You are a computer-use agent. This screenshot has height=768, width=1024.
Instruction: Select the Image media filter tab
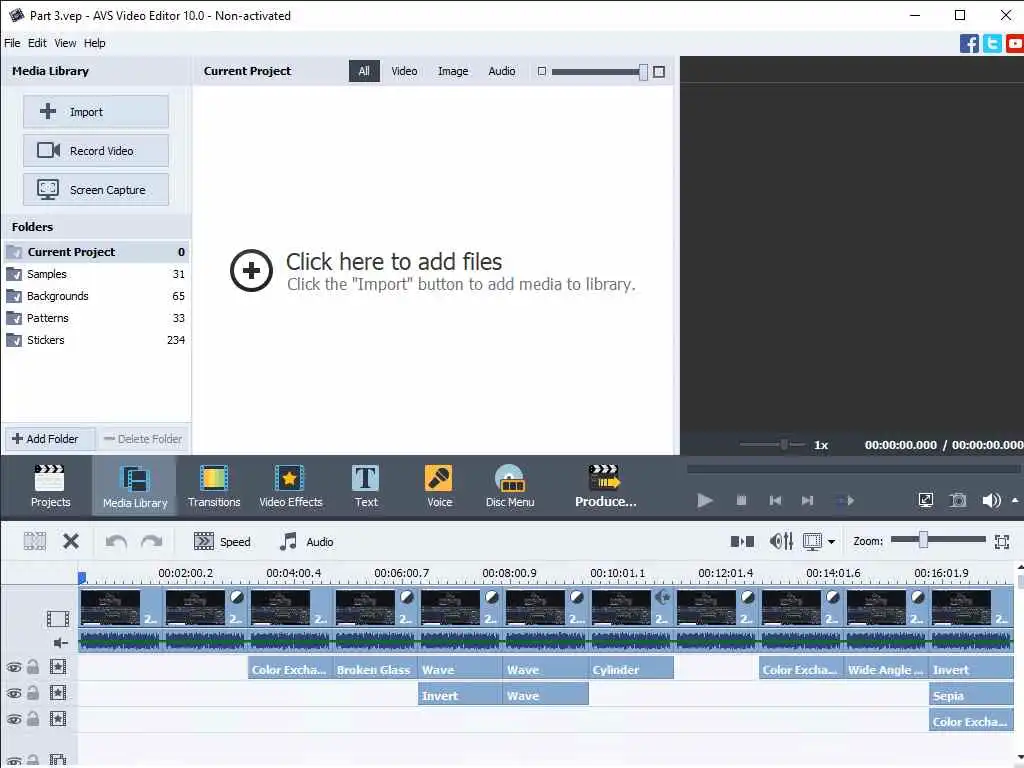[453, 71]
